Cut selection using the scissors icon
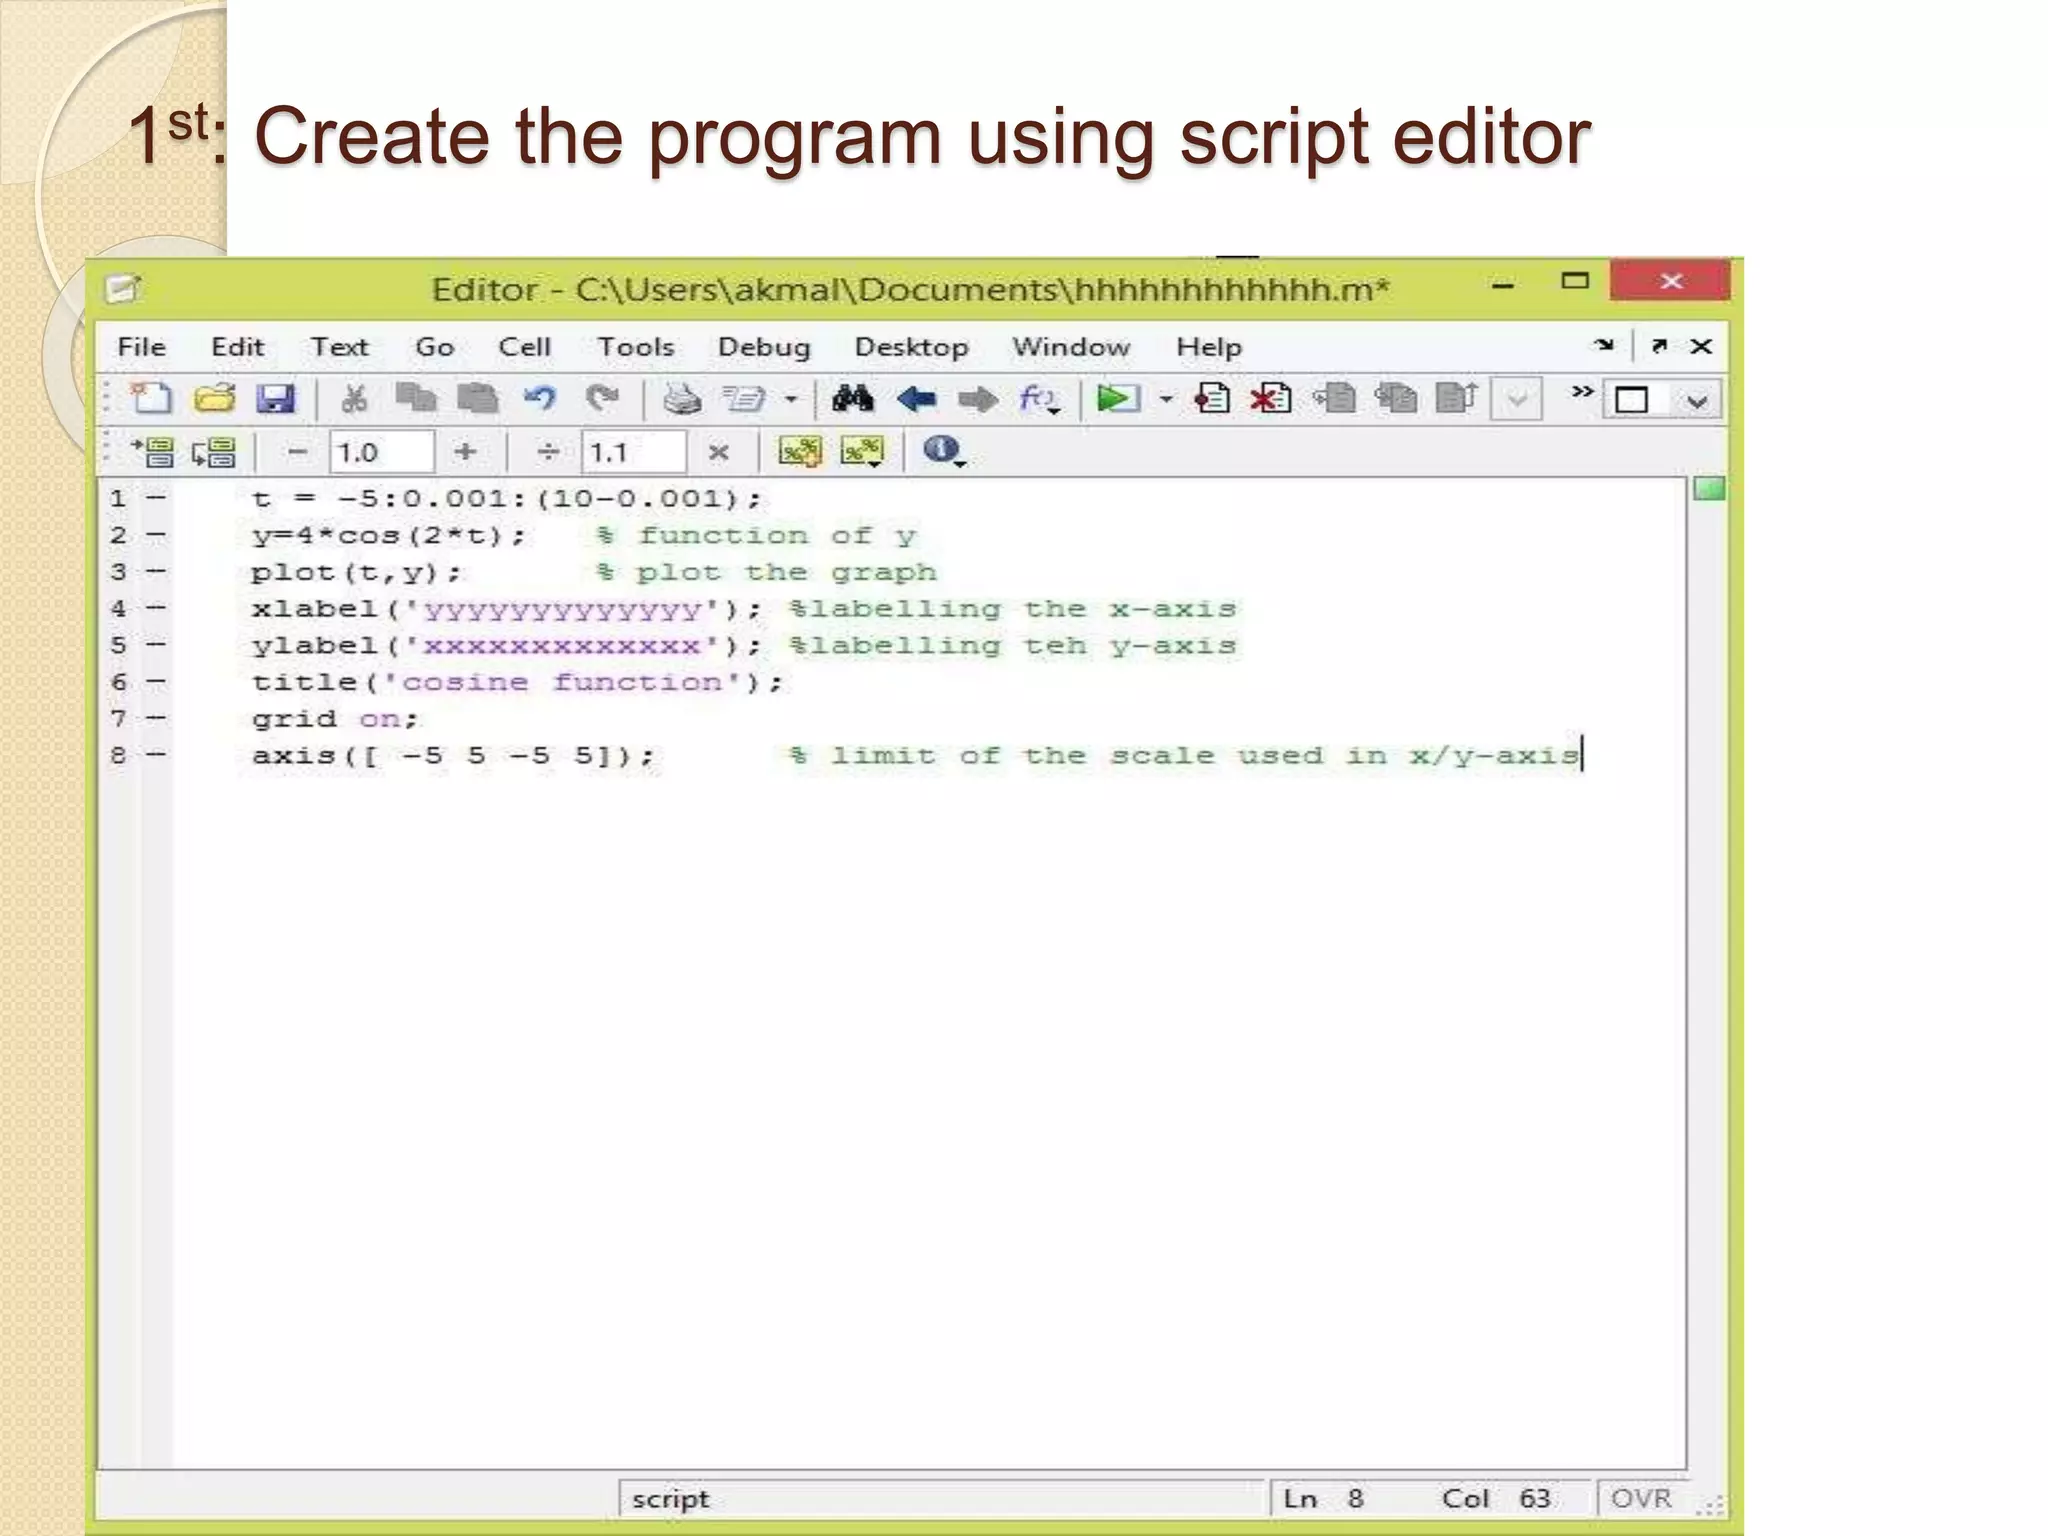Image resolution: width=2048 pixels, height=1536 pixels. pos(353,399)
